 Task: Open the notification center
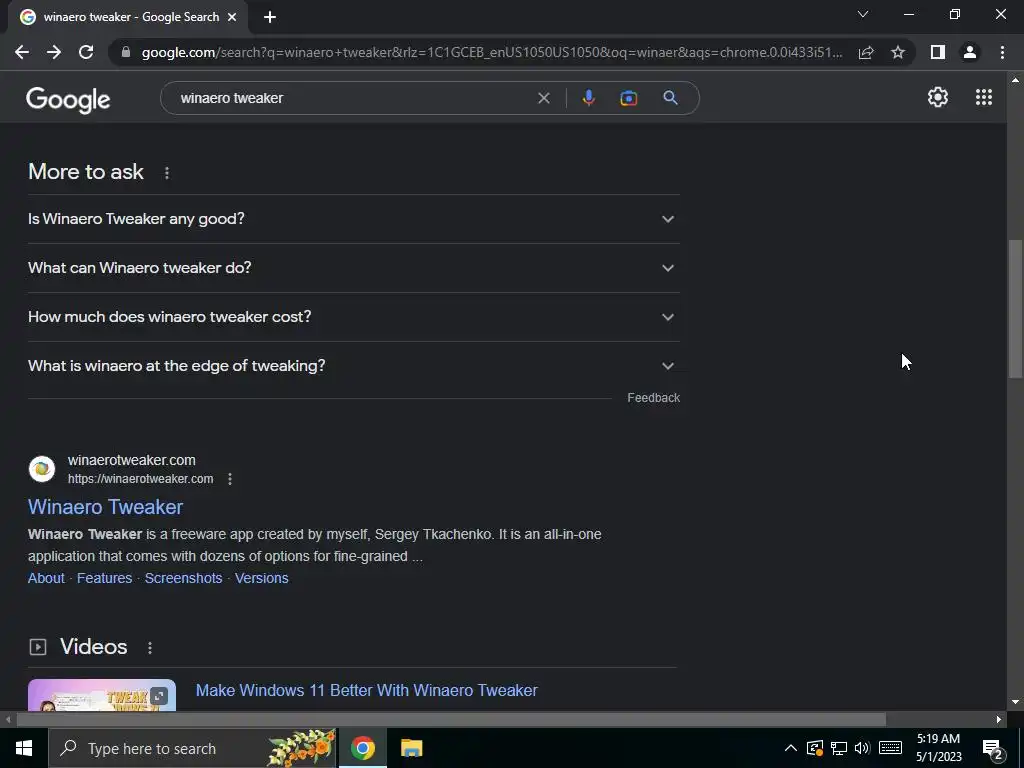[993, 749]
